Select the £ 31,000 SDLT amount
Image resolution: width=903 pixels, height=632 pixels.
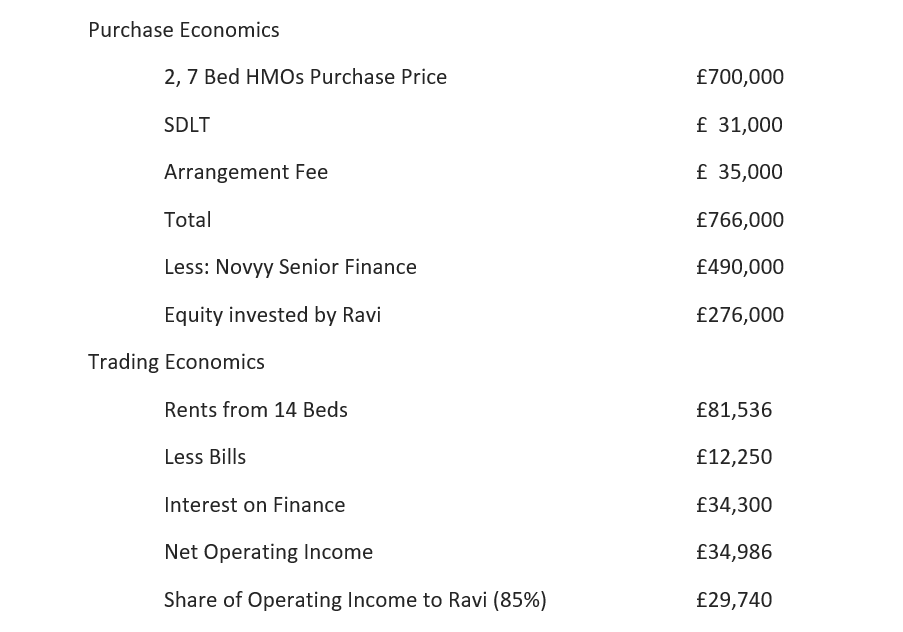pos(739,125)
